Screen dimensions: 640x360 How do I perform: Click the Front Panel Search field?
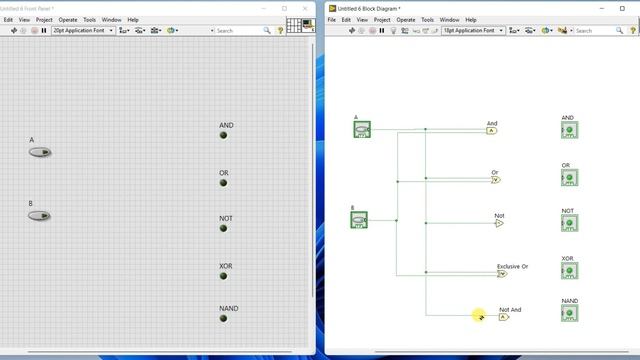239,31
